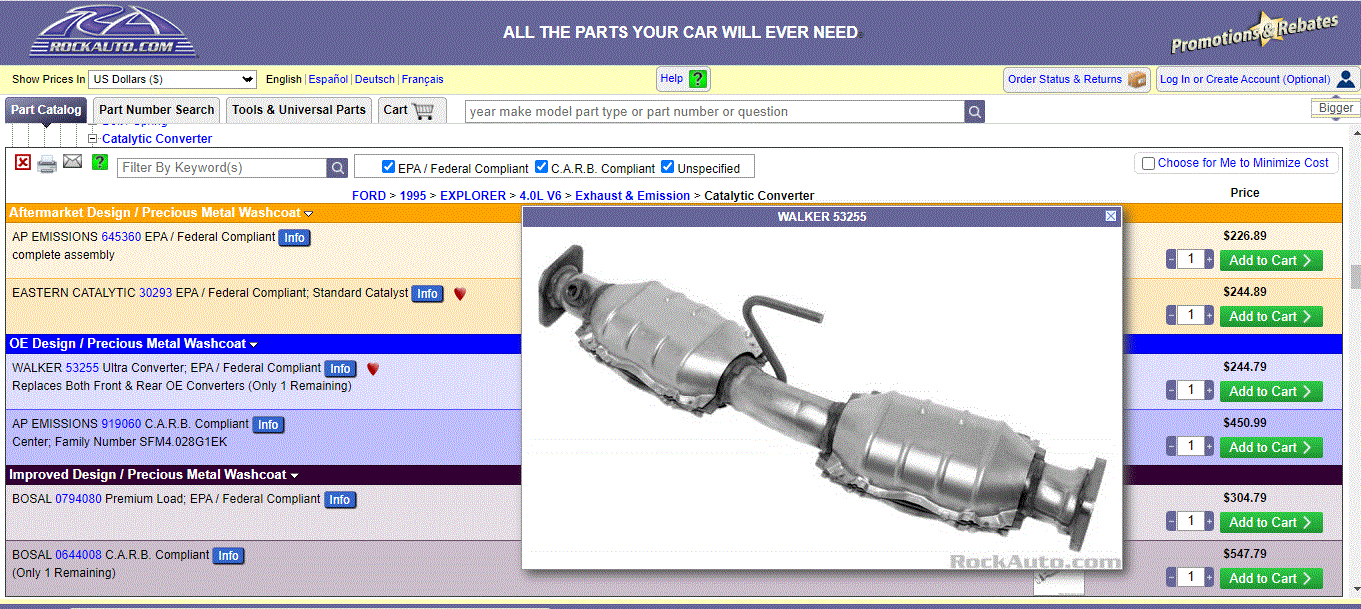
Task: Click the red X close catalog icon
Action: tap(22, 162)
